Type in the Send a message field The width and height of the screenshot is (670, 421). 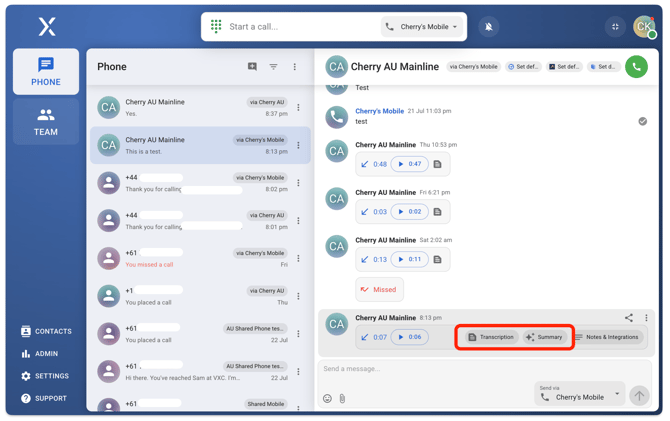tap(420, 369)
